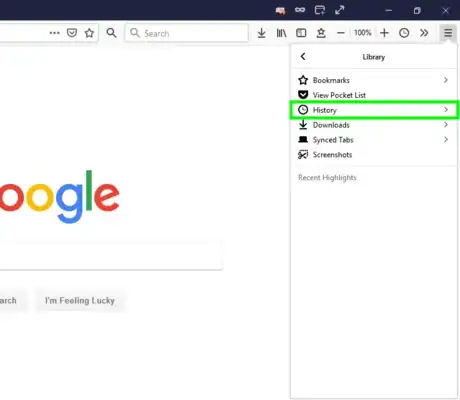Show more tools overflow chevron
The width and height of the screenshot is (460, 400).
point(424,33)
